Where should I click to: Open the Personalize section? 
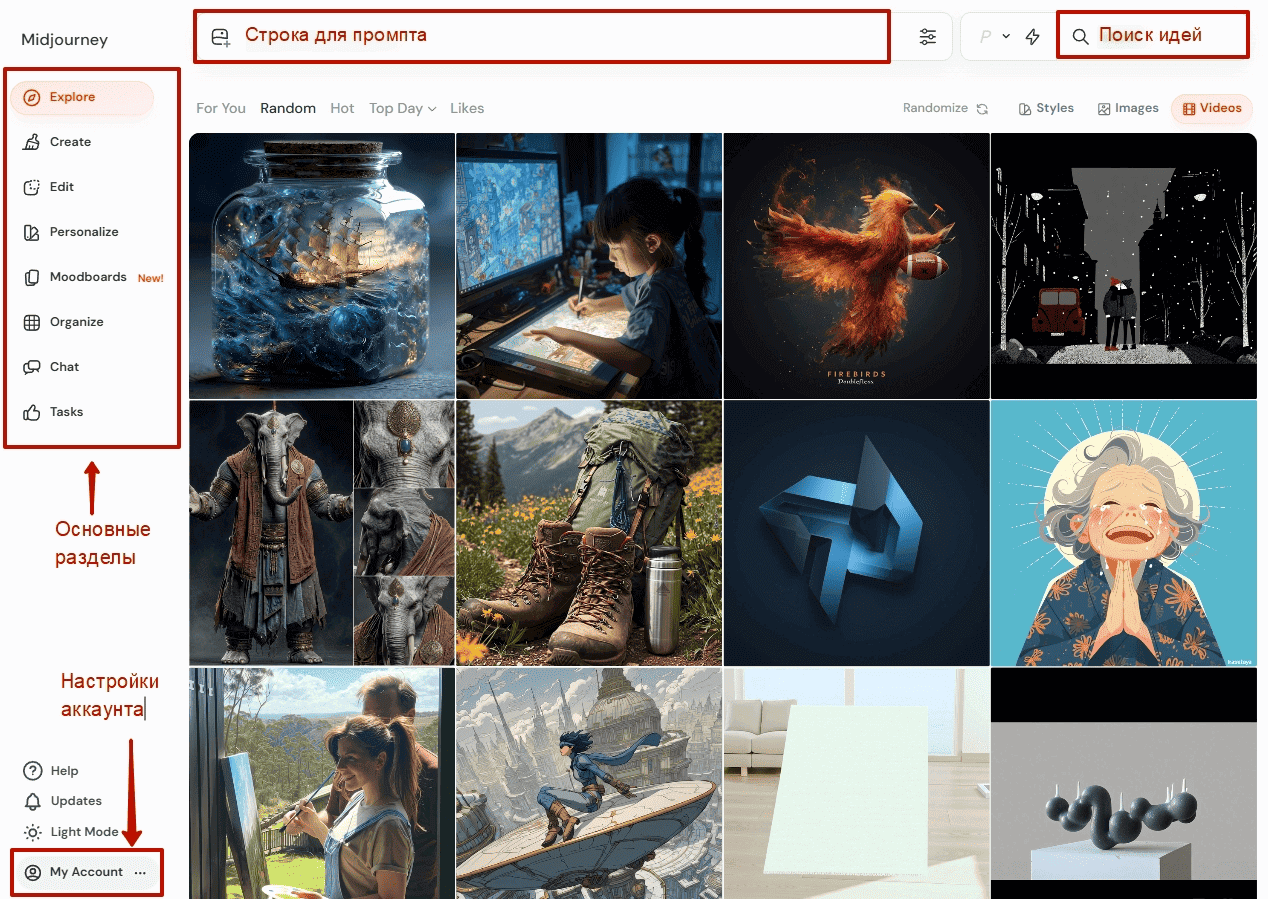[84, 232]
